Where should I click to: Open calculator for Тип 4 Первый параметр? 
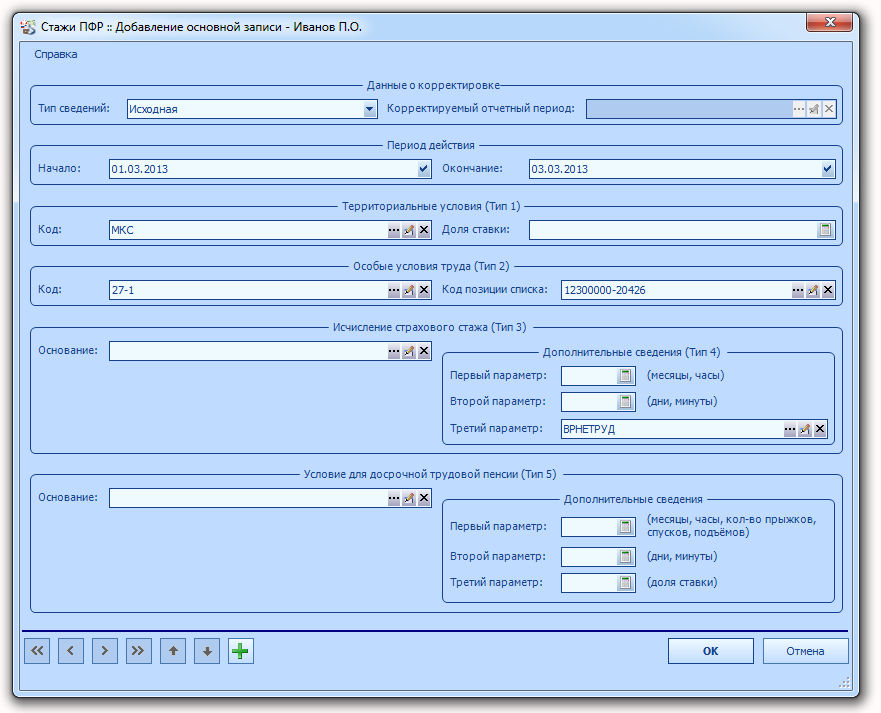coord(625,376)
